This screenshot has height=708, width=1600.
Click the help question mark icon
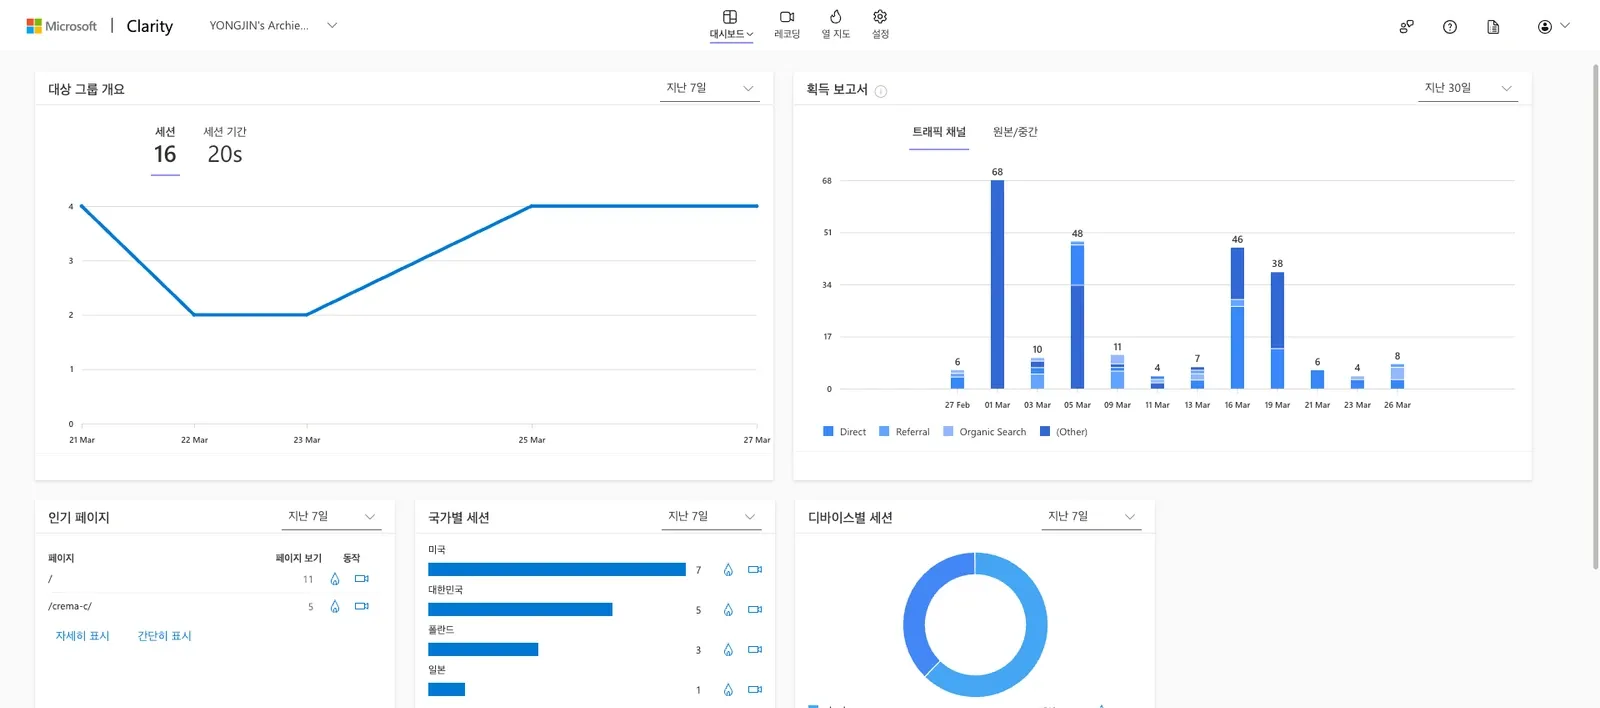[x=1449, y=27]
